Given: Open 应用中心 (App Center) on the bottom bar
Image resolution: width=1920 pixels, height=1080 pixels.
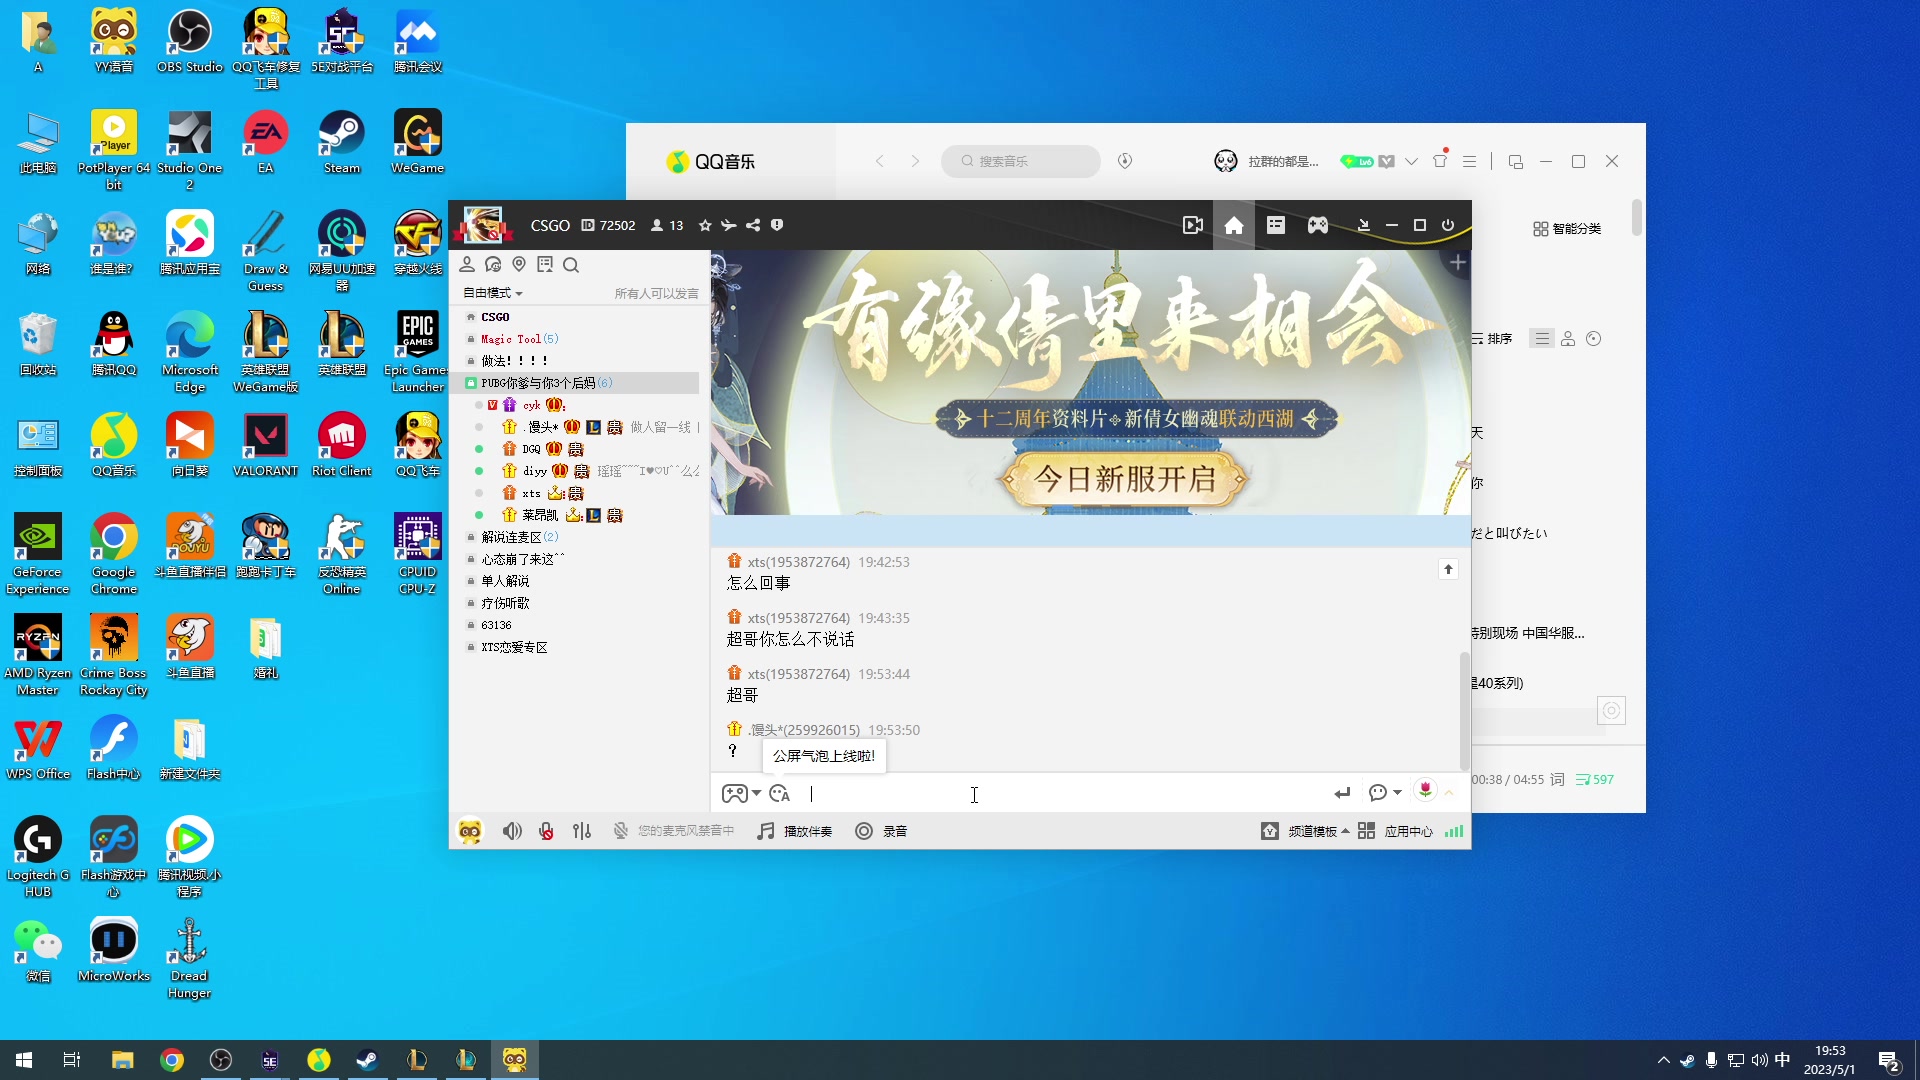Looking at the screenshot, I should [x=1409, y=831].
